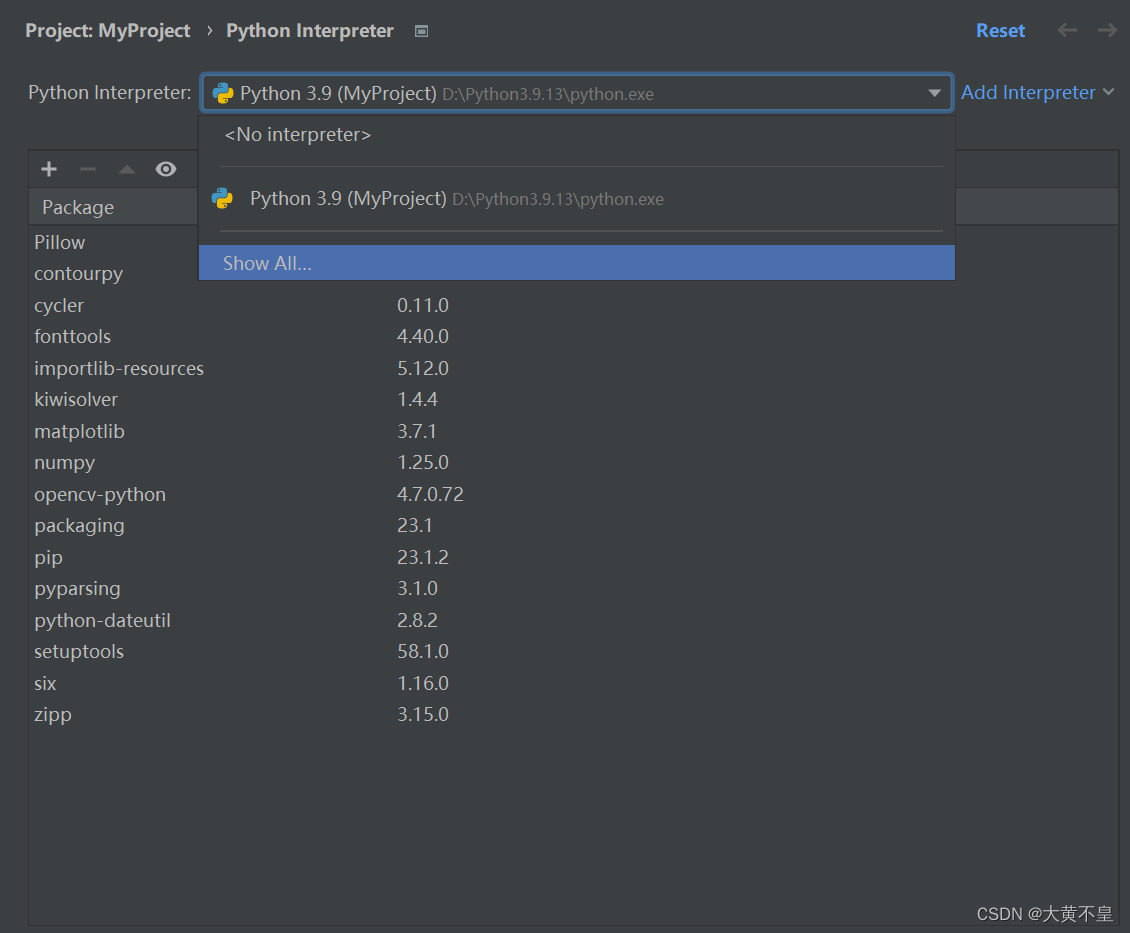Viewport: 1130px width, 933px height.
Task: Click version 1.4.4 of kiwisolver
Action: click(x=417, y=400)
